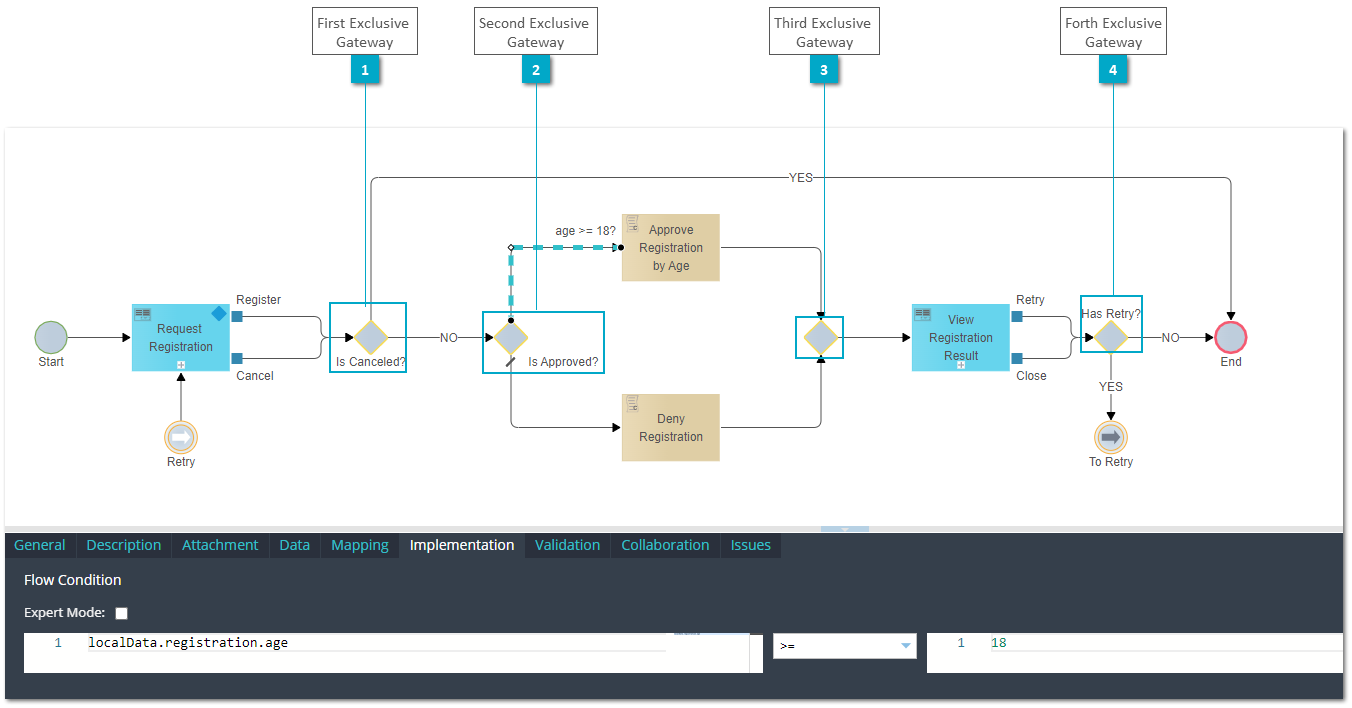Select the Is Canceled? gateway diamond
Screen dimensions: 1352x708
370,337
